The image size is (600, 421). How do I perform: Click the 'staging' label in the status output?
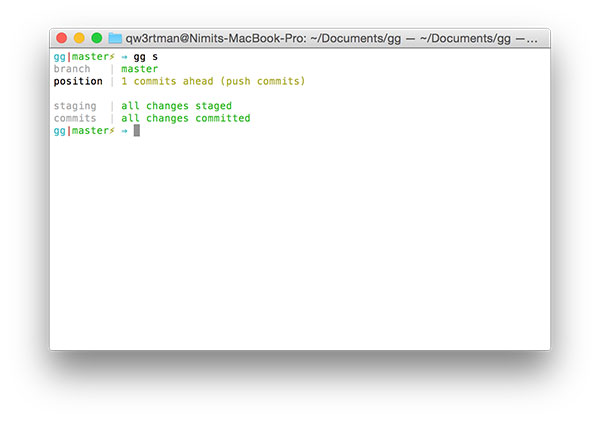click(x=75, y=106)
